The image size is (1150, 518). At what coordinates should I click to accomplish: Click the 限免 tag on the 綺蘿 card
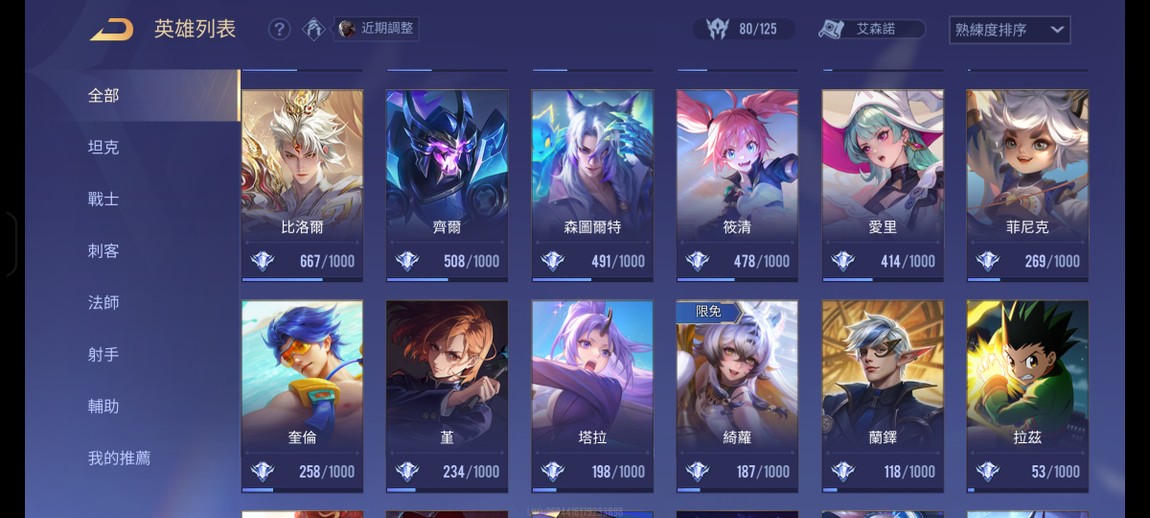pos(708,312)
